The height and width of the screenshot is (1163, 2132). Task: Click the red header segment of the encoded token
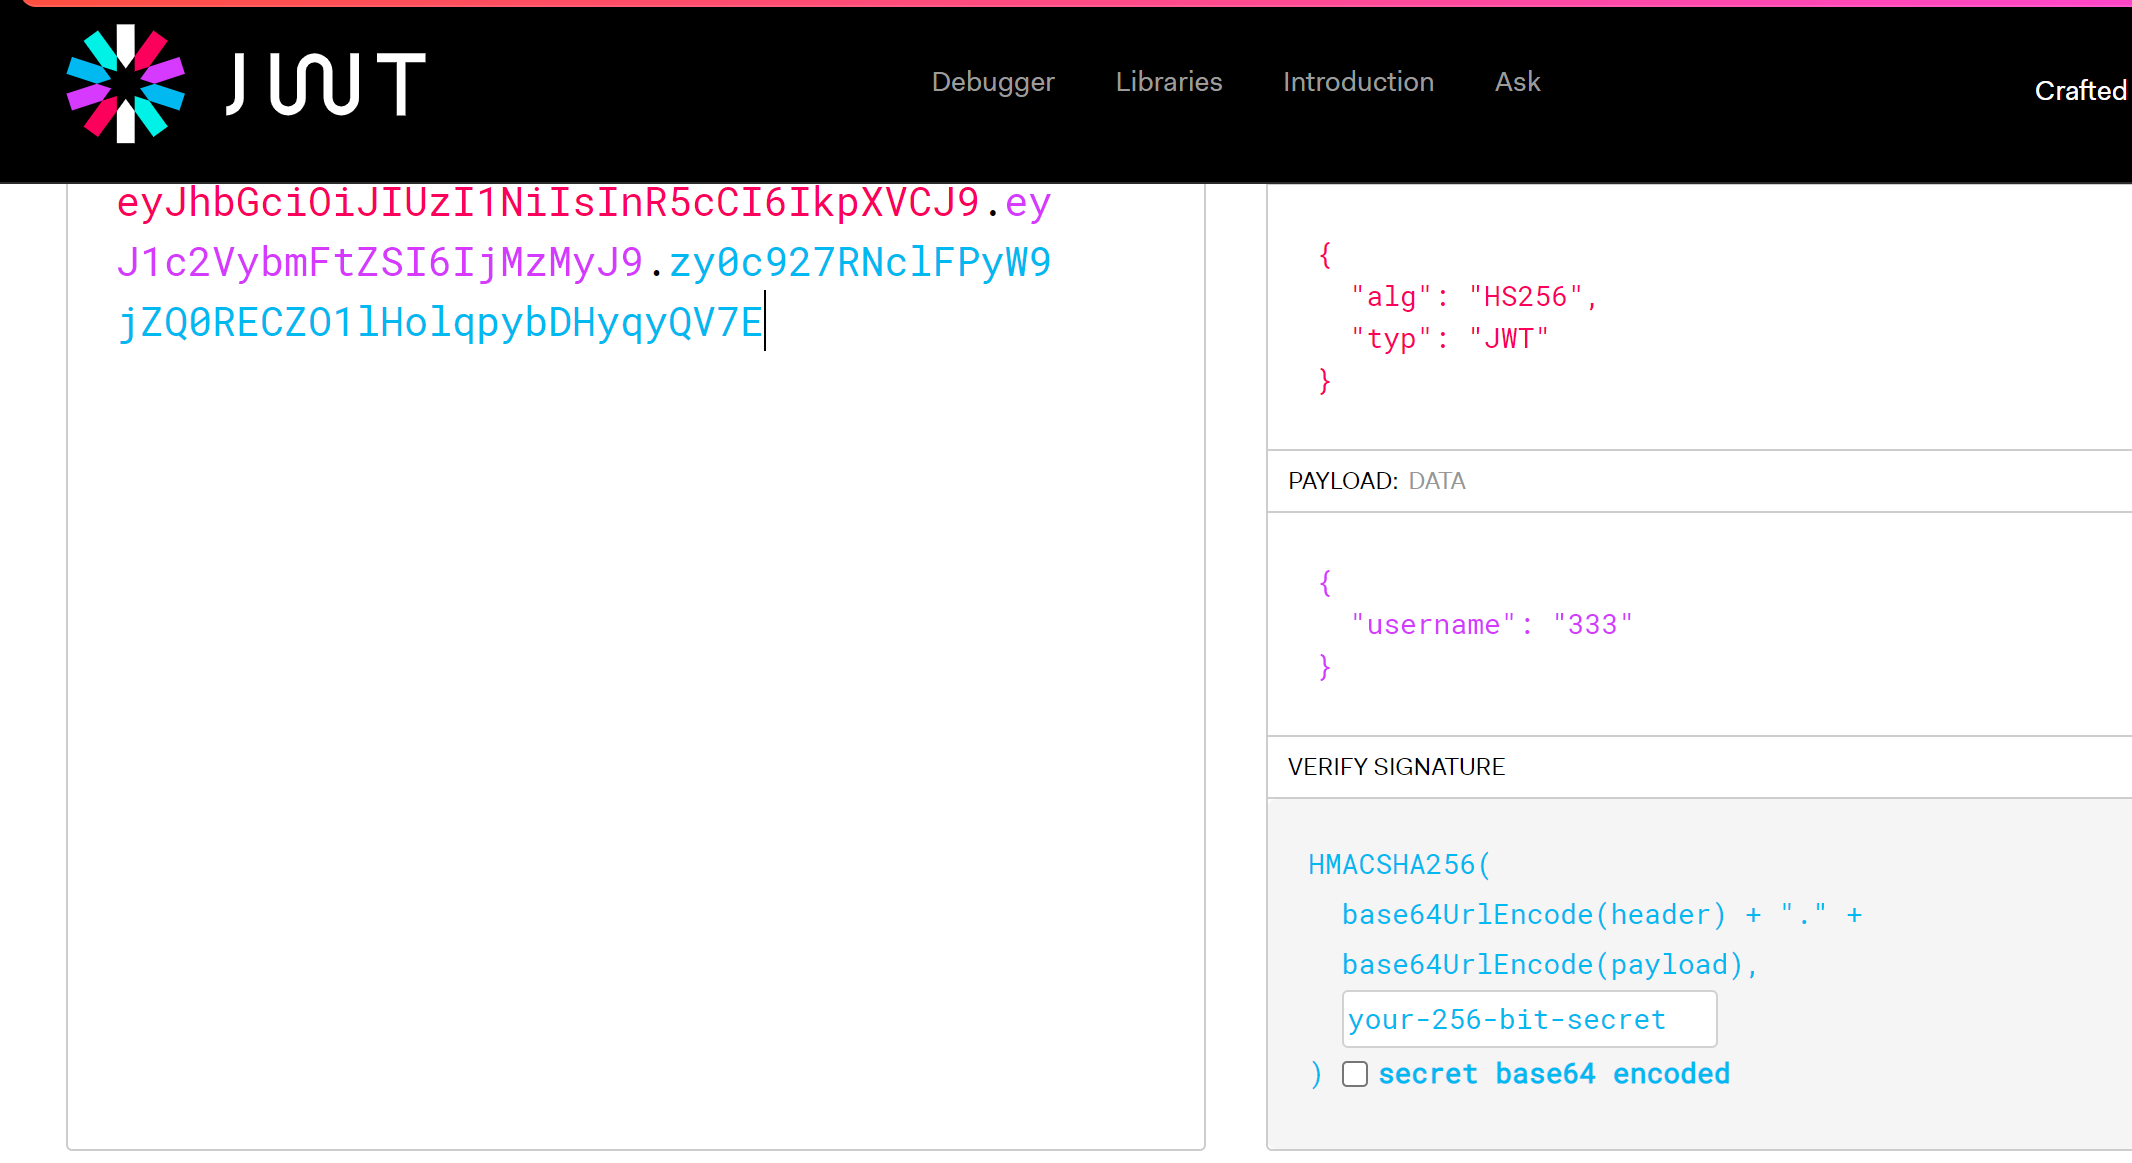click(x=547, y=203)
